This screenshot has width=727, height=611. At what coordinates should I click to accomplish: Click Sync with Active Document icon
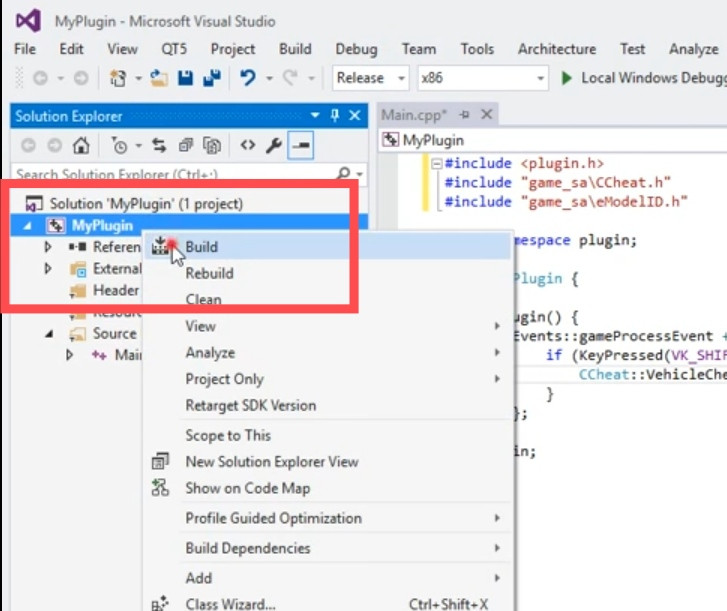point(159,146)
